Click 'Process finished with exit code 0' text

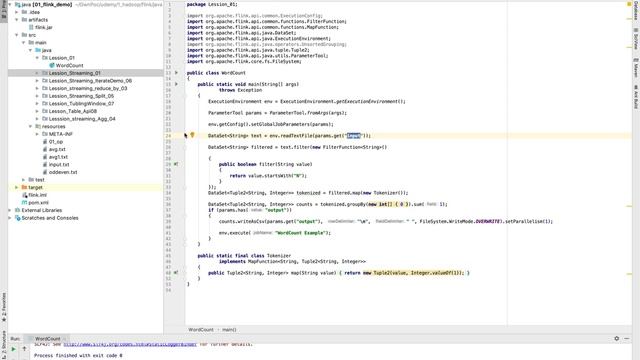pos(78,356)
